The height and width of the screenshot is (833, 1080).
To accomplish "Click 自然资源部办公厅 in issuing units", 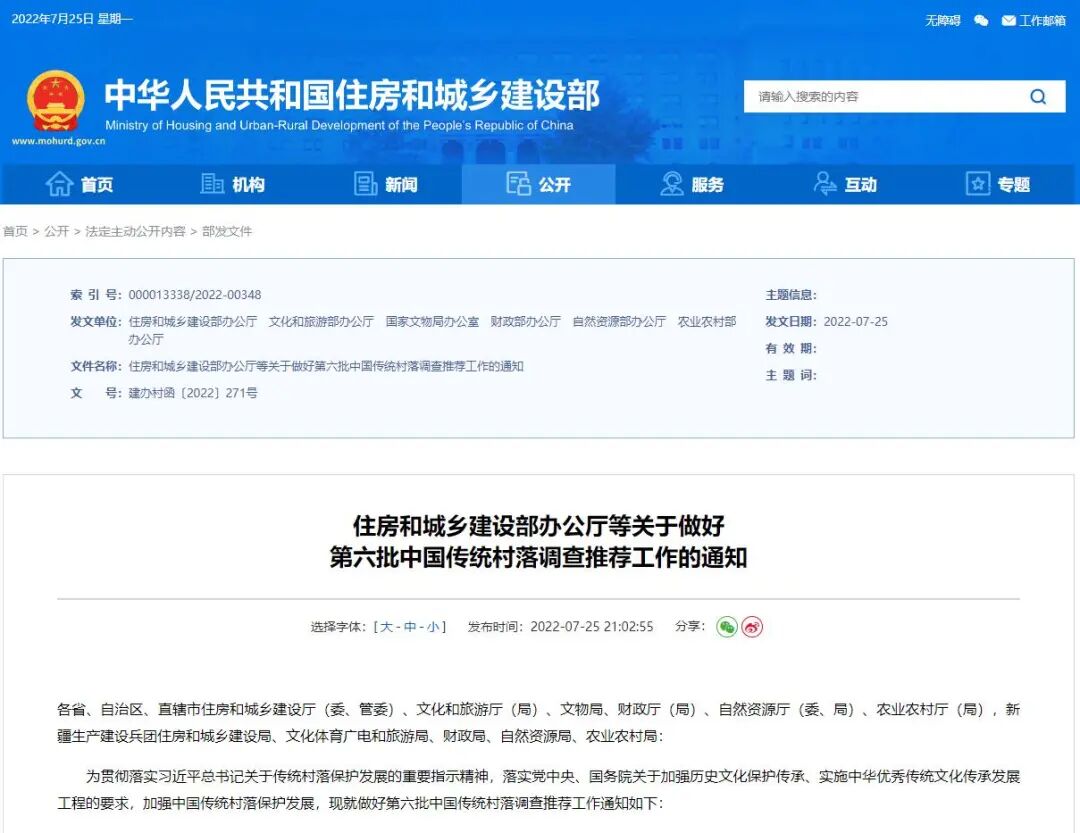I will point(619,322).
